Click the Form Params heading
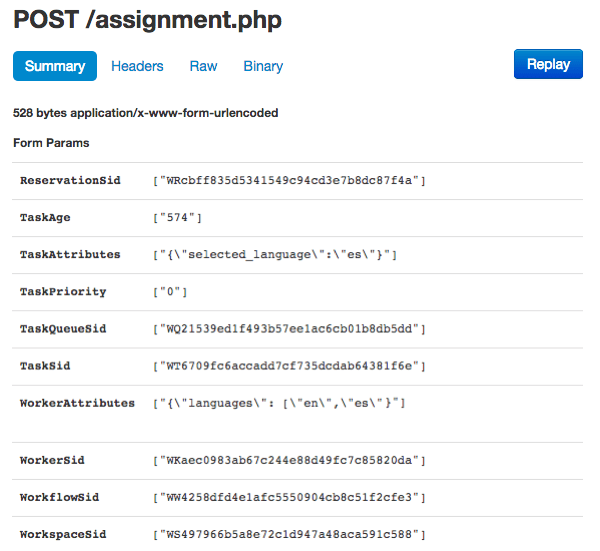This screenshot has width=600, height=551. (51, 143)
